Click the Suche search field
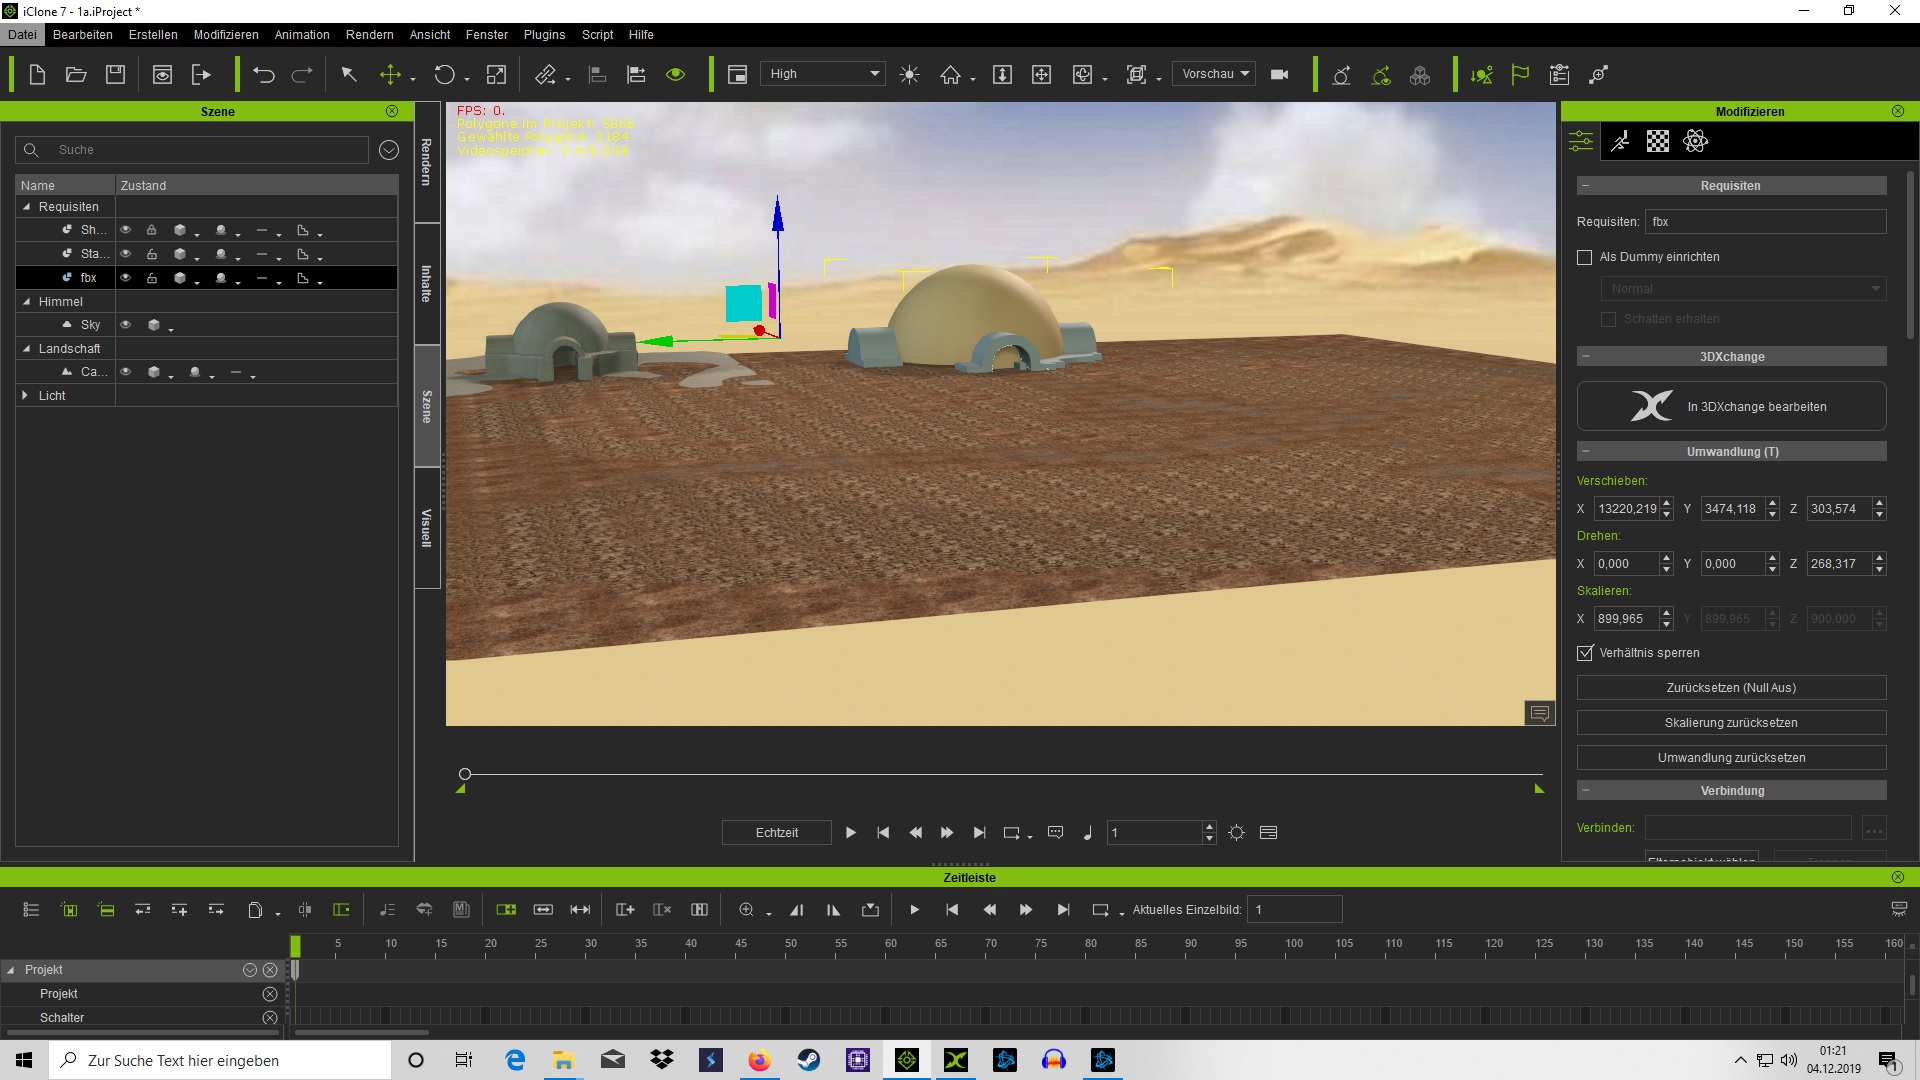The image size is (1920, 1080). pyautogui.click(x=192, y=150)
